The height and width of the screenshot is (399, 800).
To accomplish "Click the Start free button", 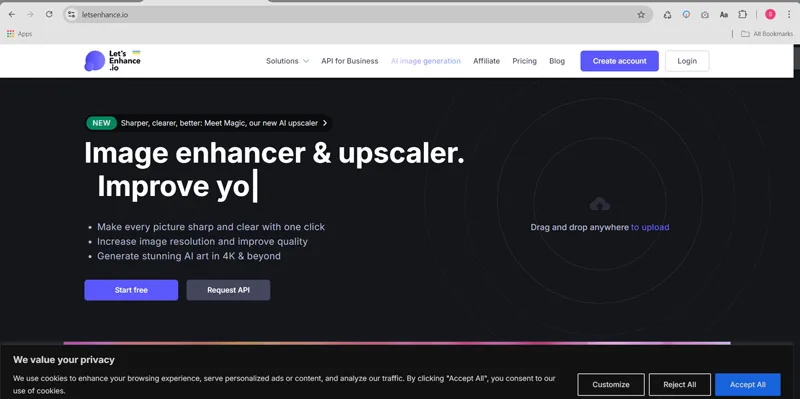I will coord(131,290).
